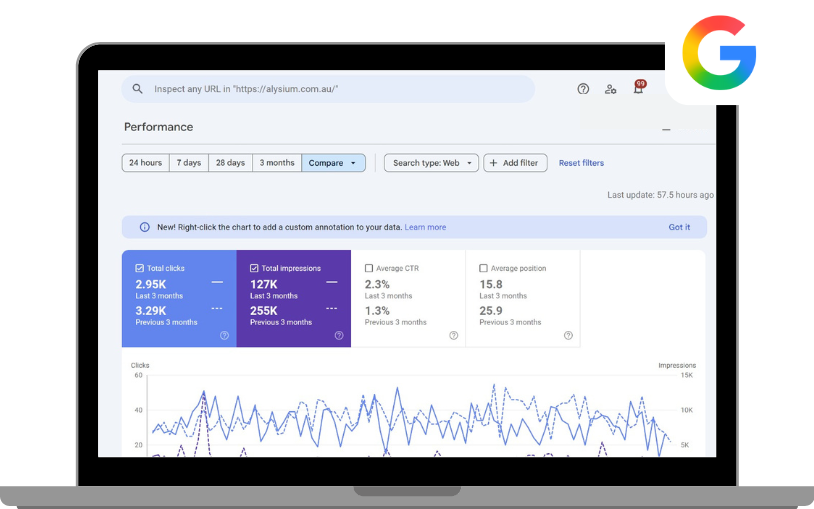Click the 127K impressions value

coord(264,284)
